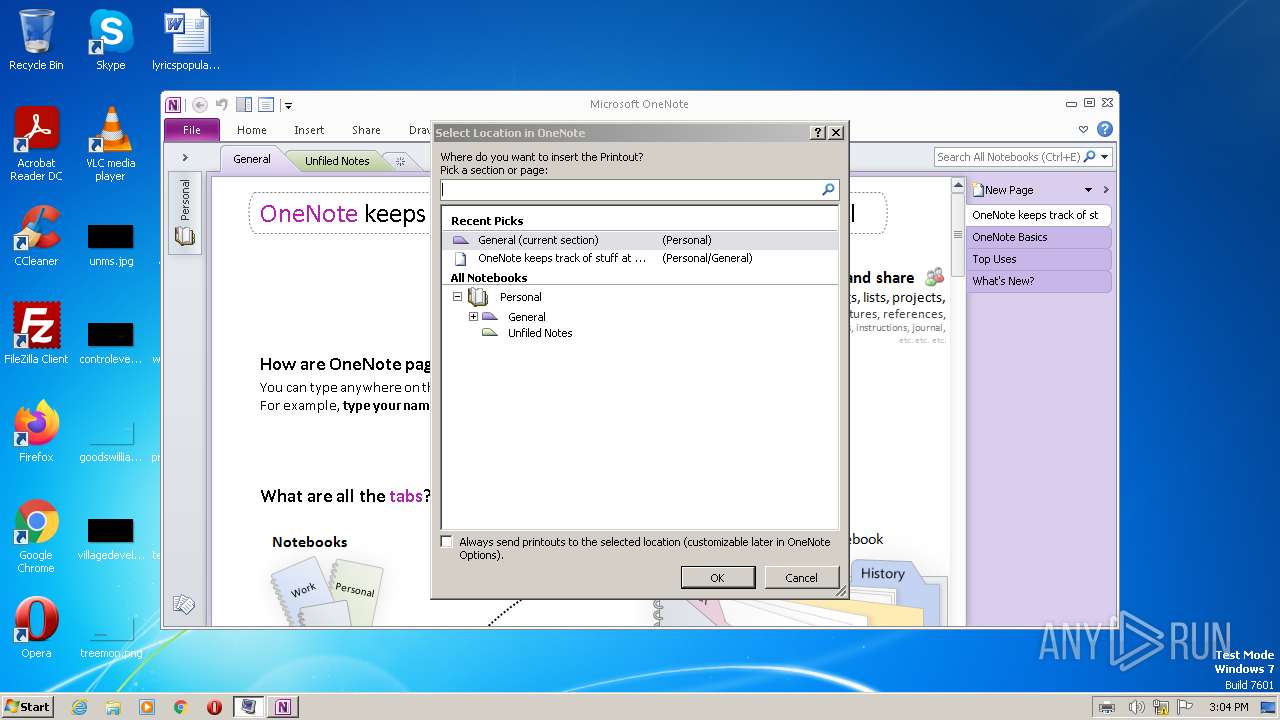Collapse the Personal notebook tree node
Screen dimensions: 1280x720
457,297
